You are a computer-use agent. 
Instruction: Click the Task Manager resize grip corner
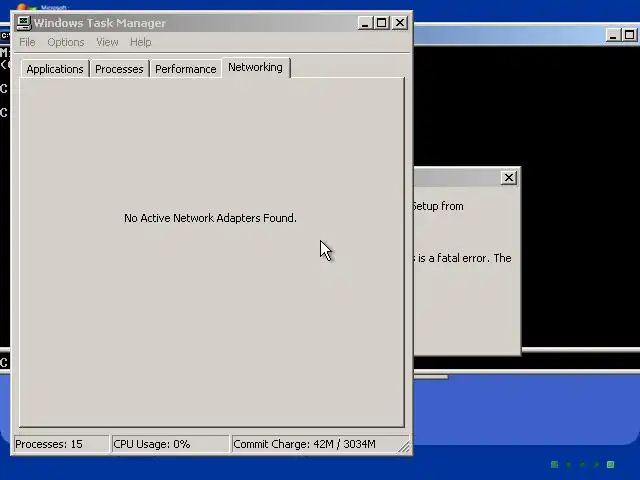point(404,448)
